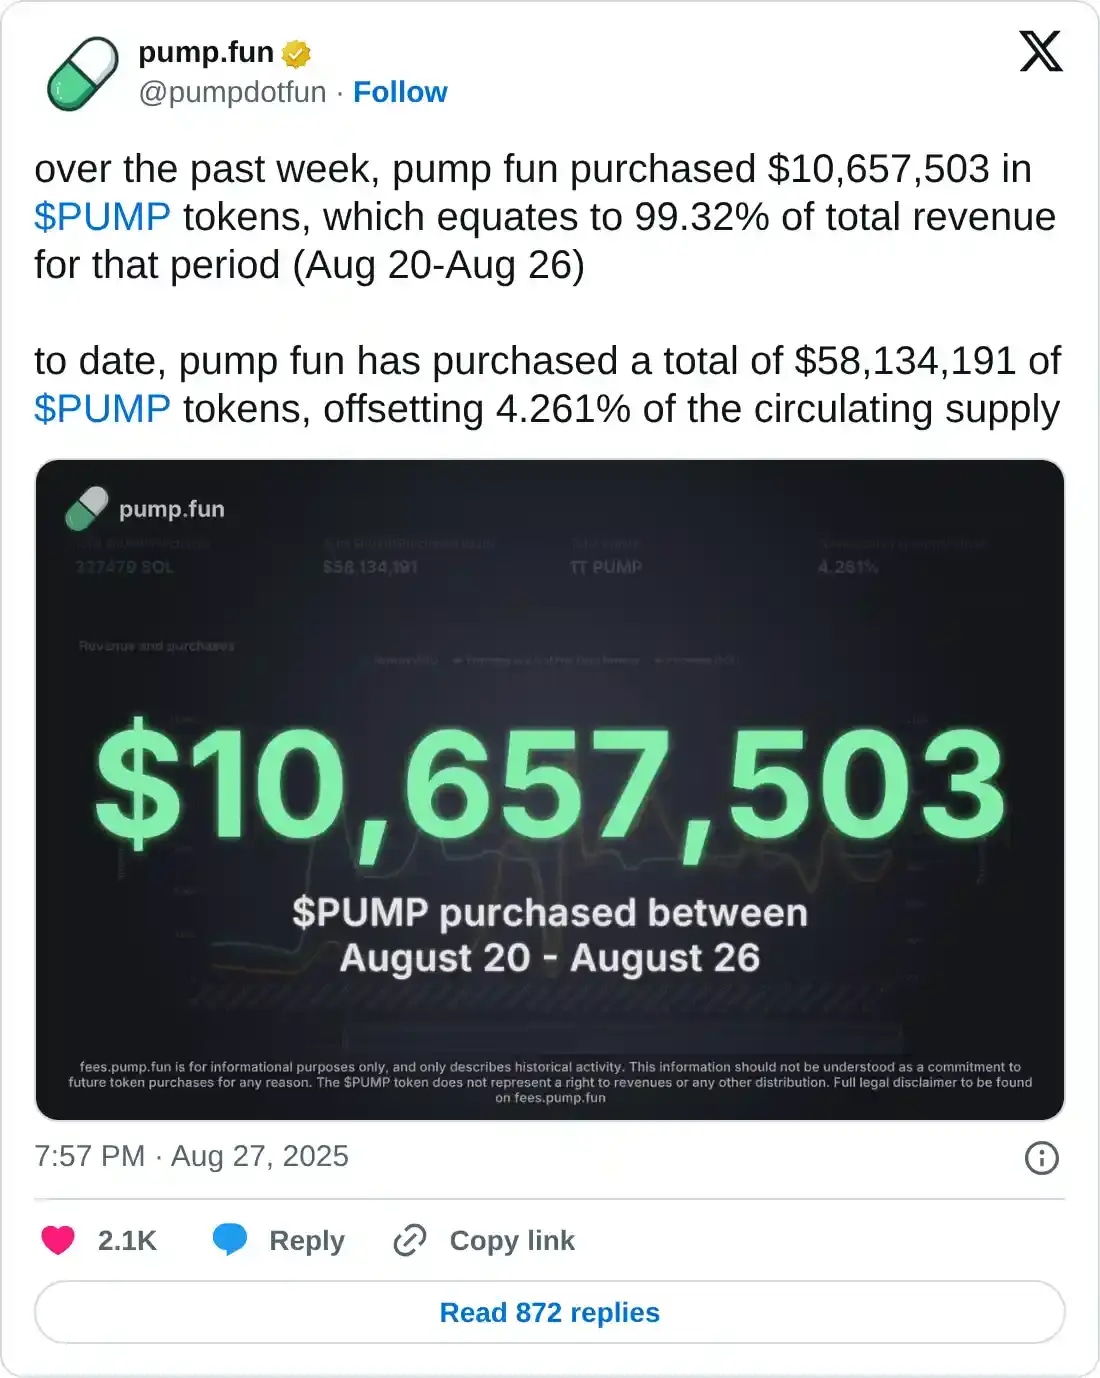The height and width of the screenshot is (1378, 1100).
Task: Click the blue reply speech bubble icon
Action: pyautogui.click(x=230, y=1240)
